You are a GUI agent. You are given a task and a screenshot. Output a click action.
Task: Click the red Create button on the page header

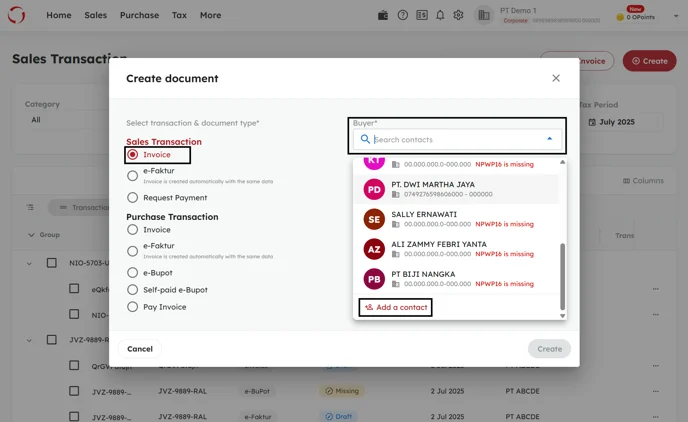[649, 61]
